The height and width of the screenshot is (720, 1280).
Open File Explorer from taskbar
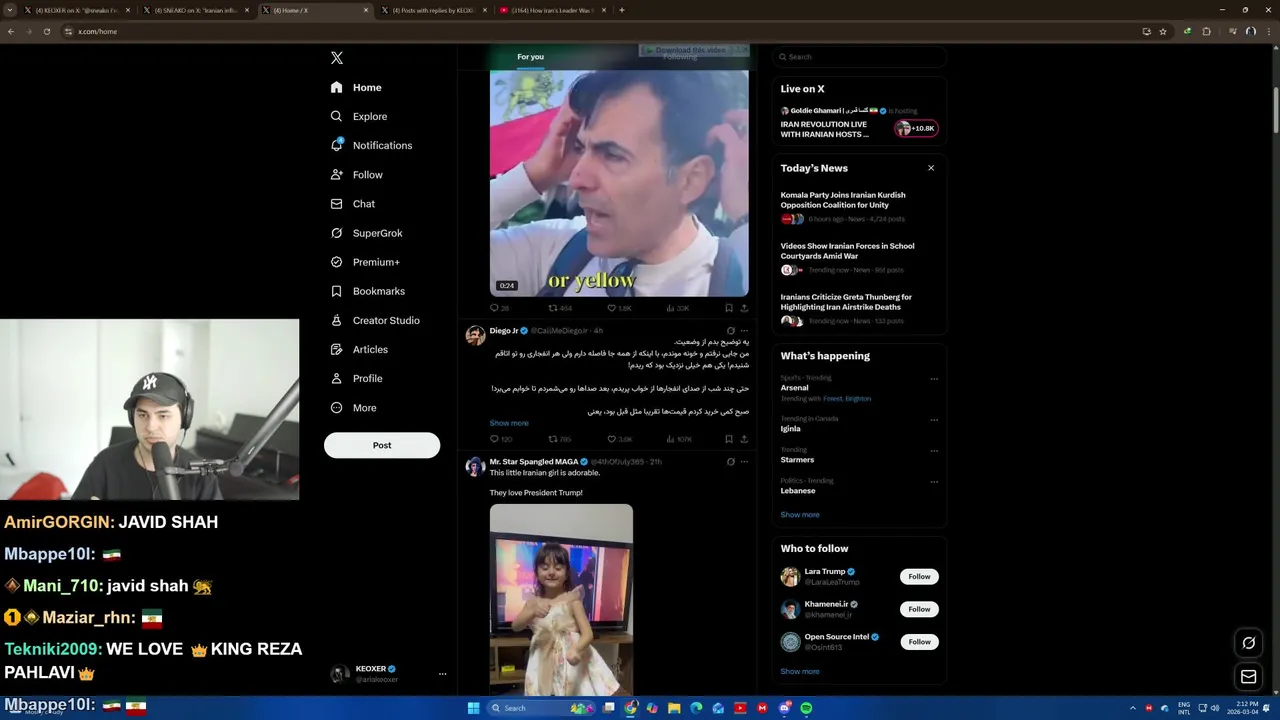[674, 708]
